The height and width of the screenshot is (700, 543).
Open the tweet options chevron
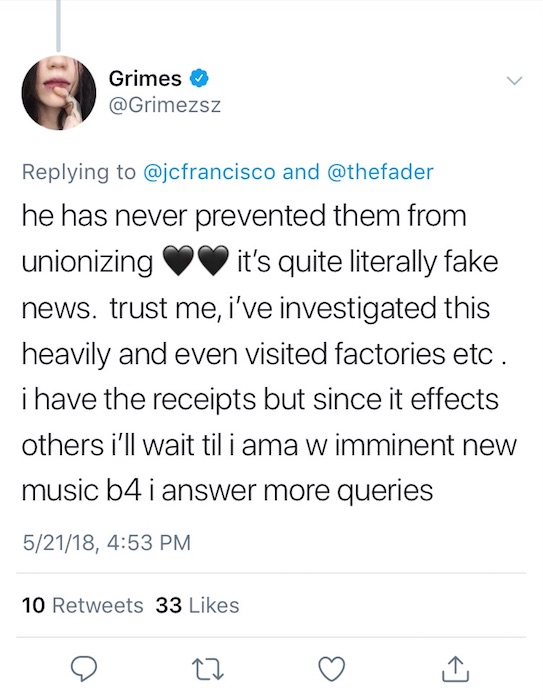(514, 81)
